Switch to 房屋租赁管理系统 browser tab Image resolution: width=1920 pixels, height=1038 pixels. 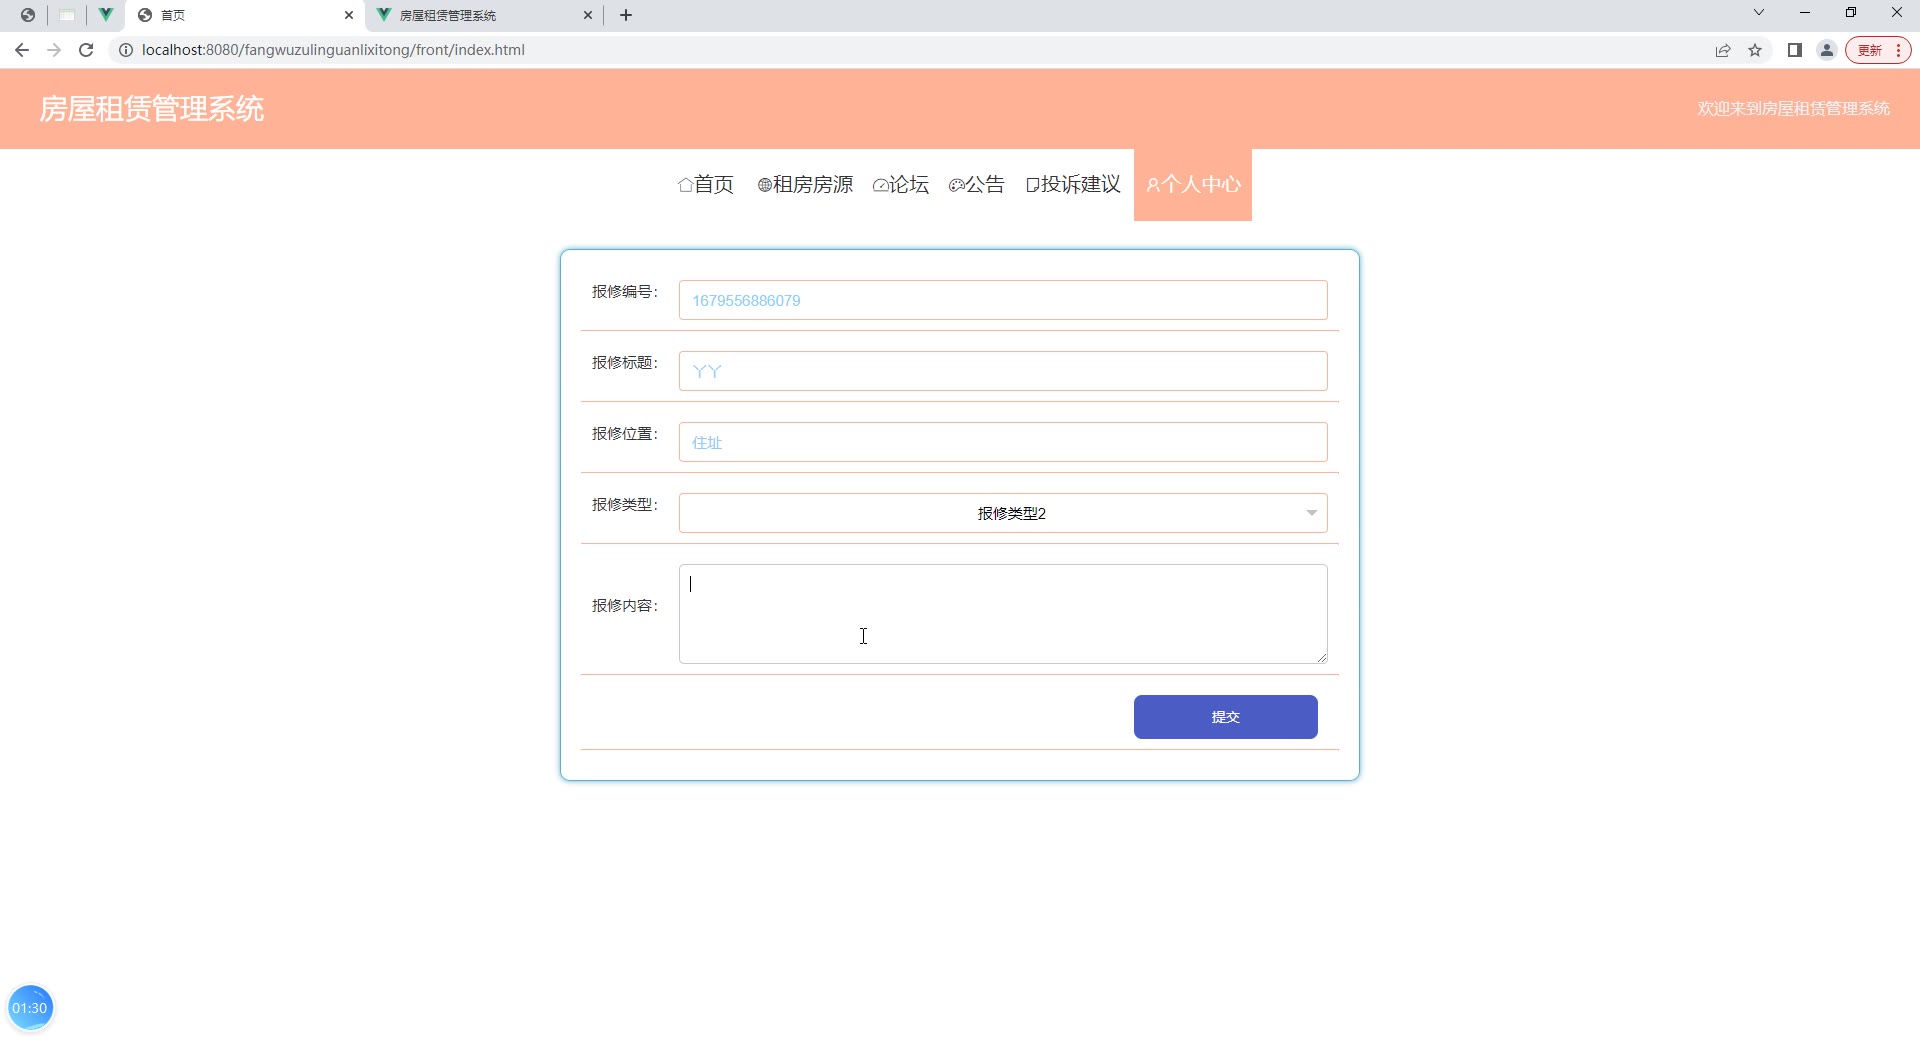tap(485, 15)
